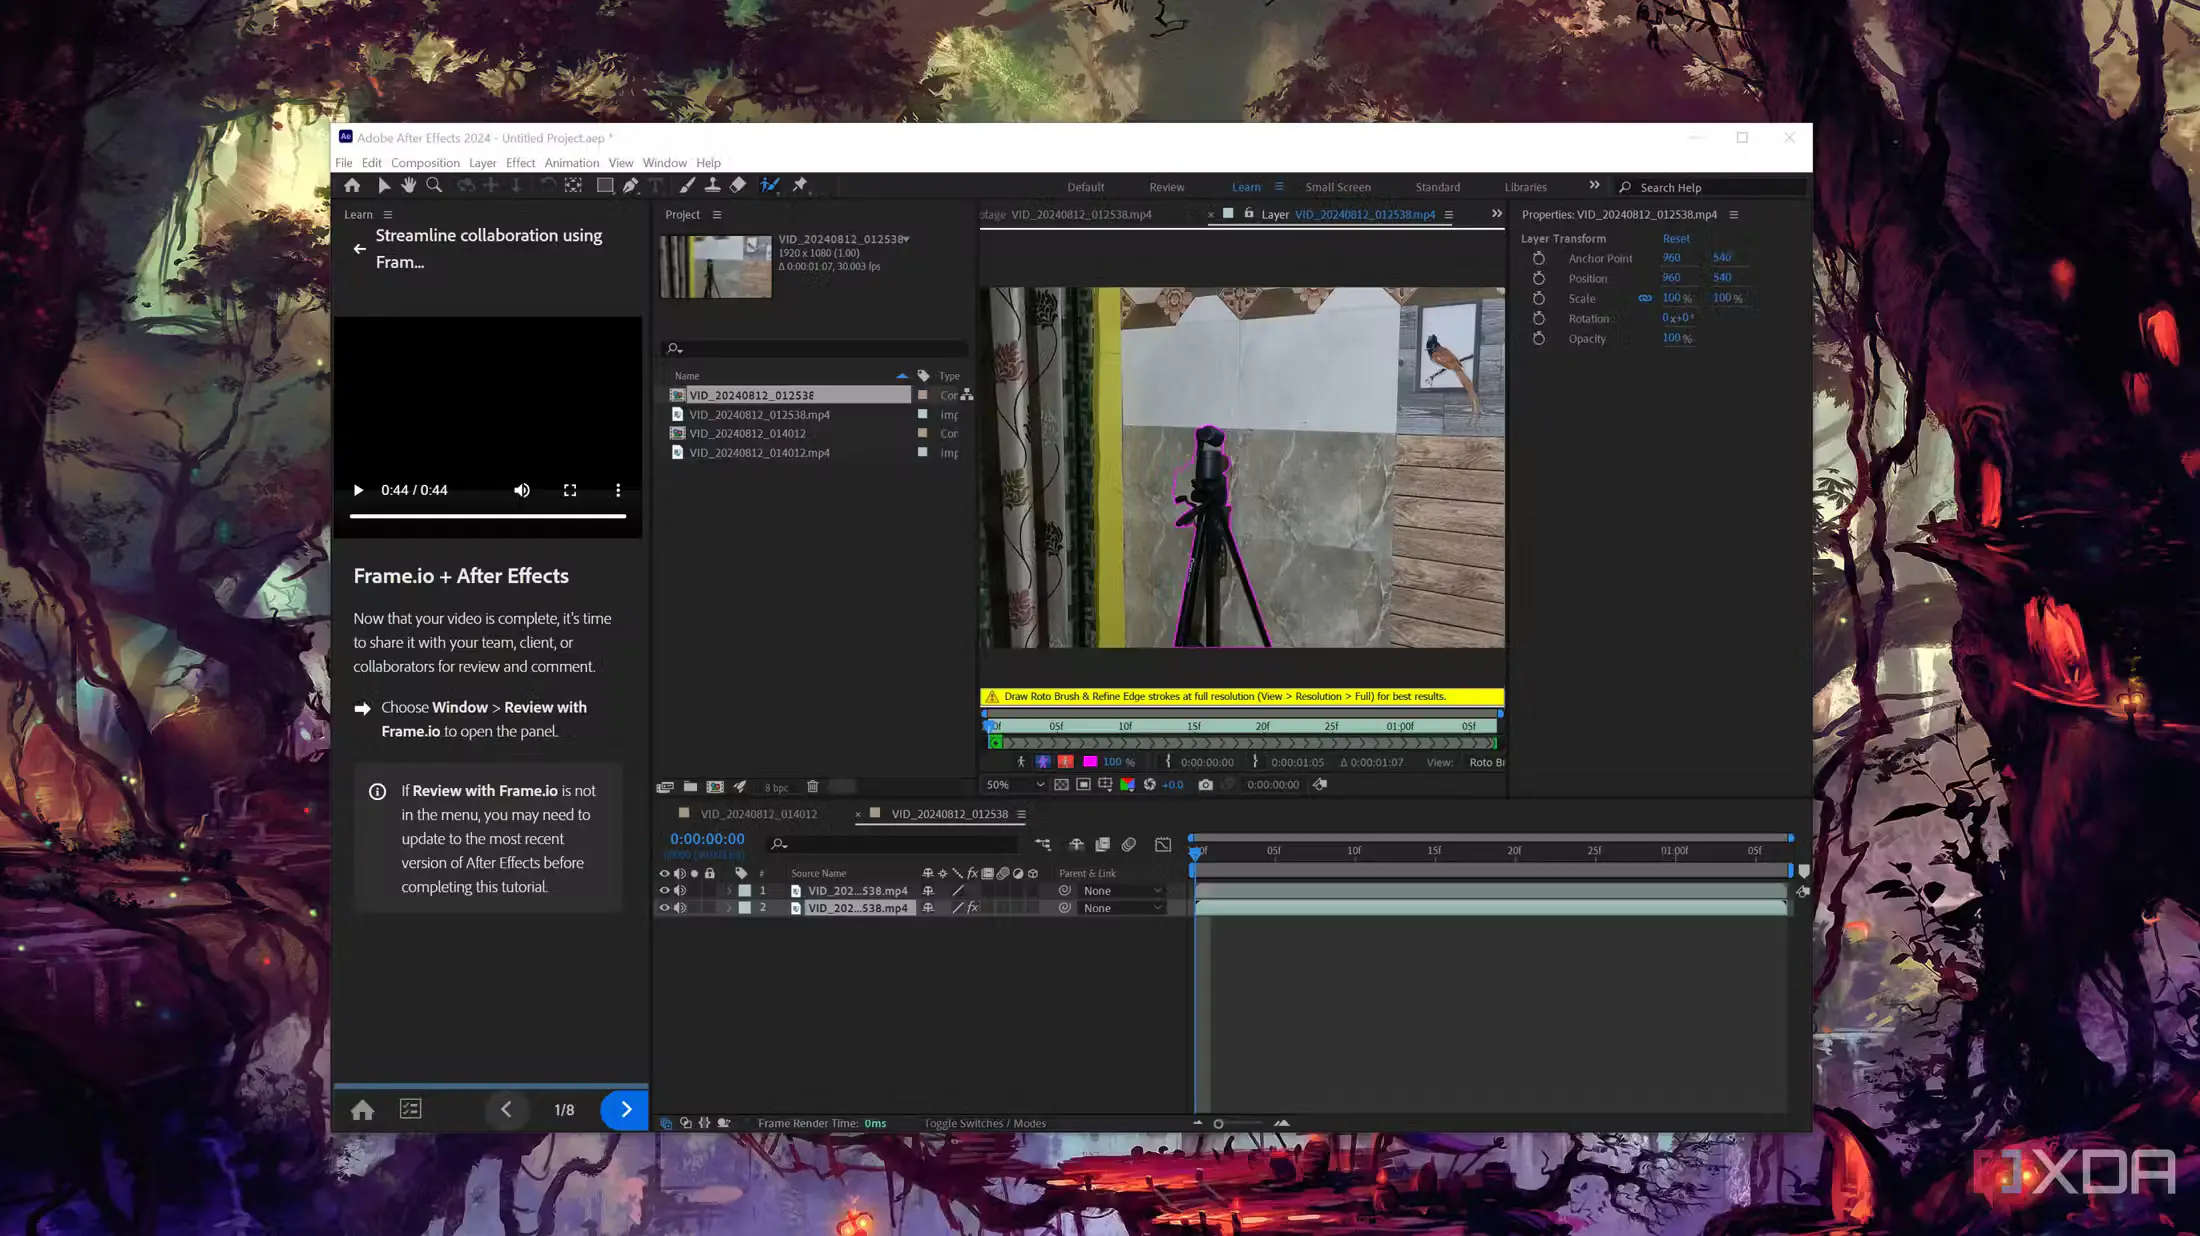Screen dimensions: 2200x1236
Task: Select the Hand tool
Action: tap(406, 184)
